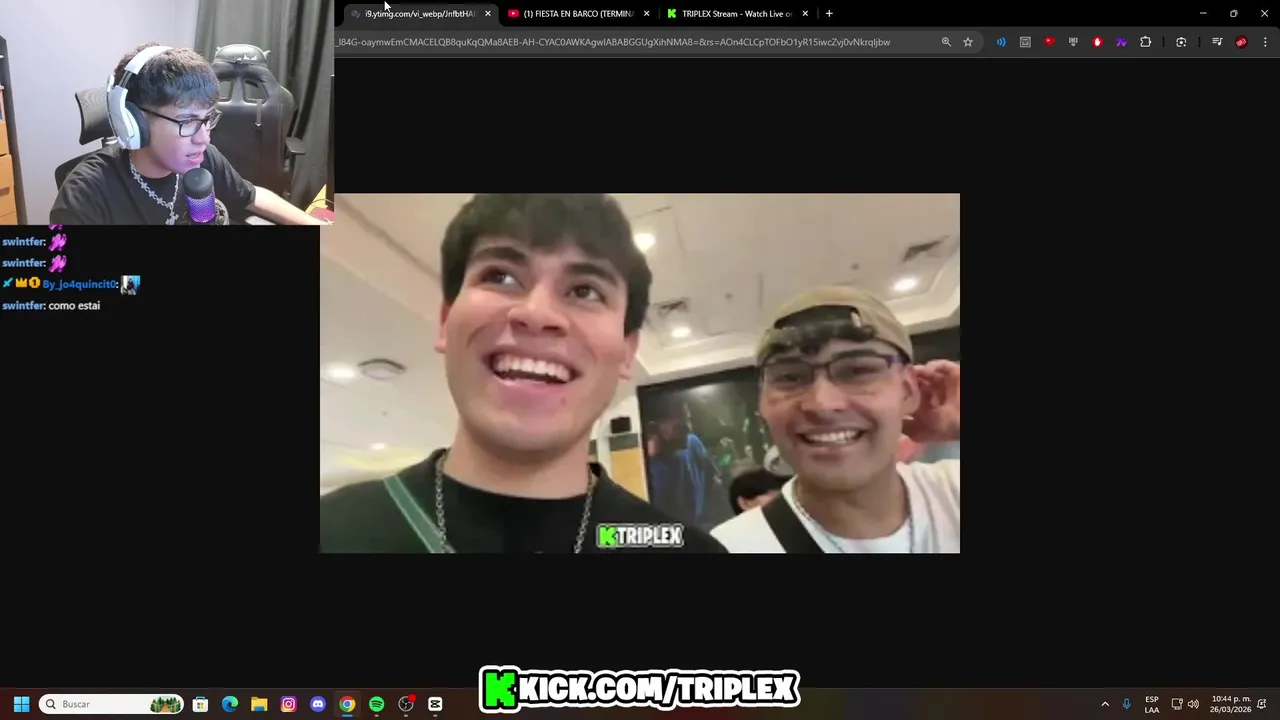Expand the hidden system tray icons chevron
Screen dimensions: 1280x720
[x=1105, y=704]
